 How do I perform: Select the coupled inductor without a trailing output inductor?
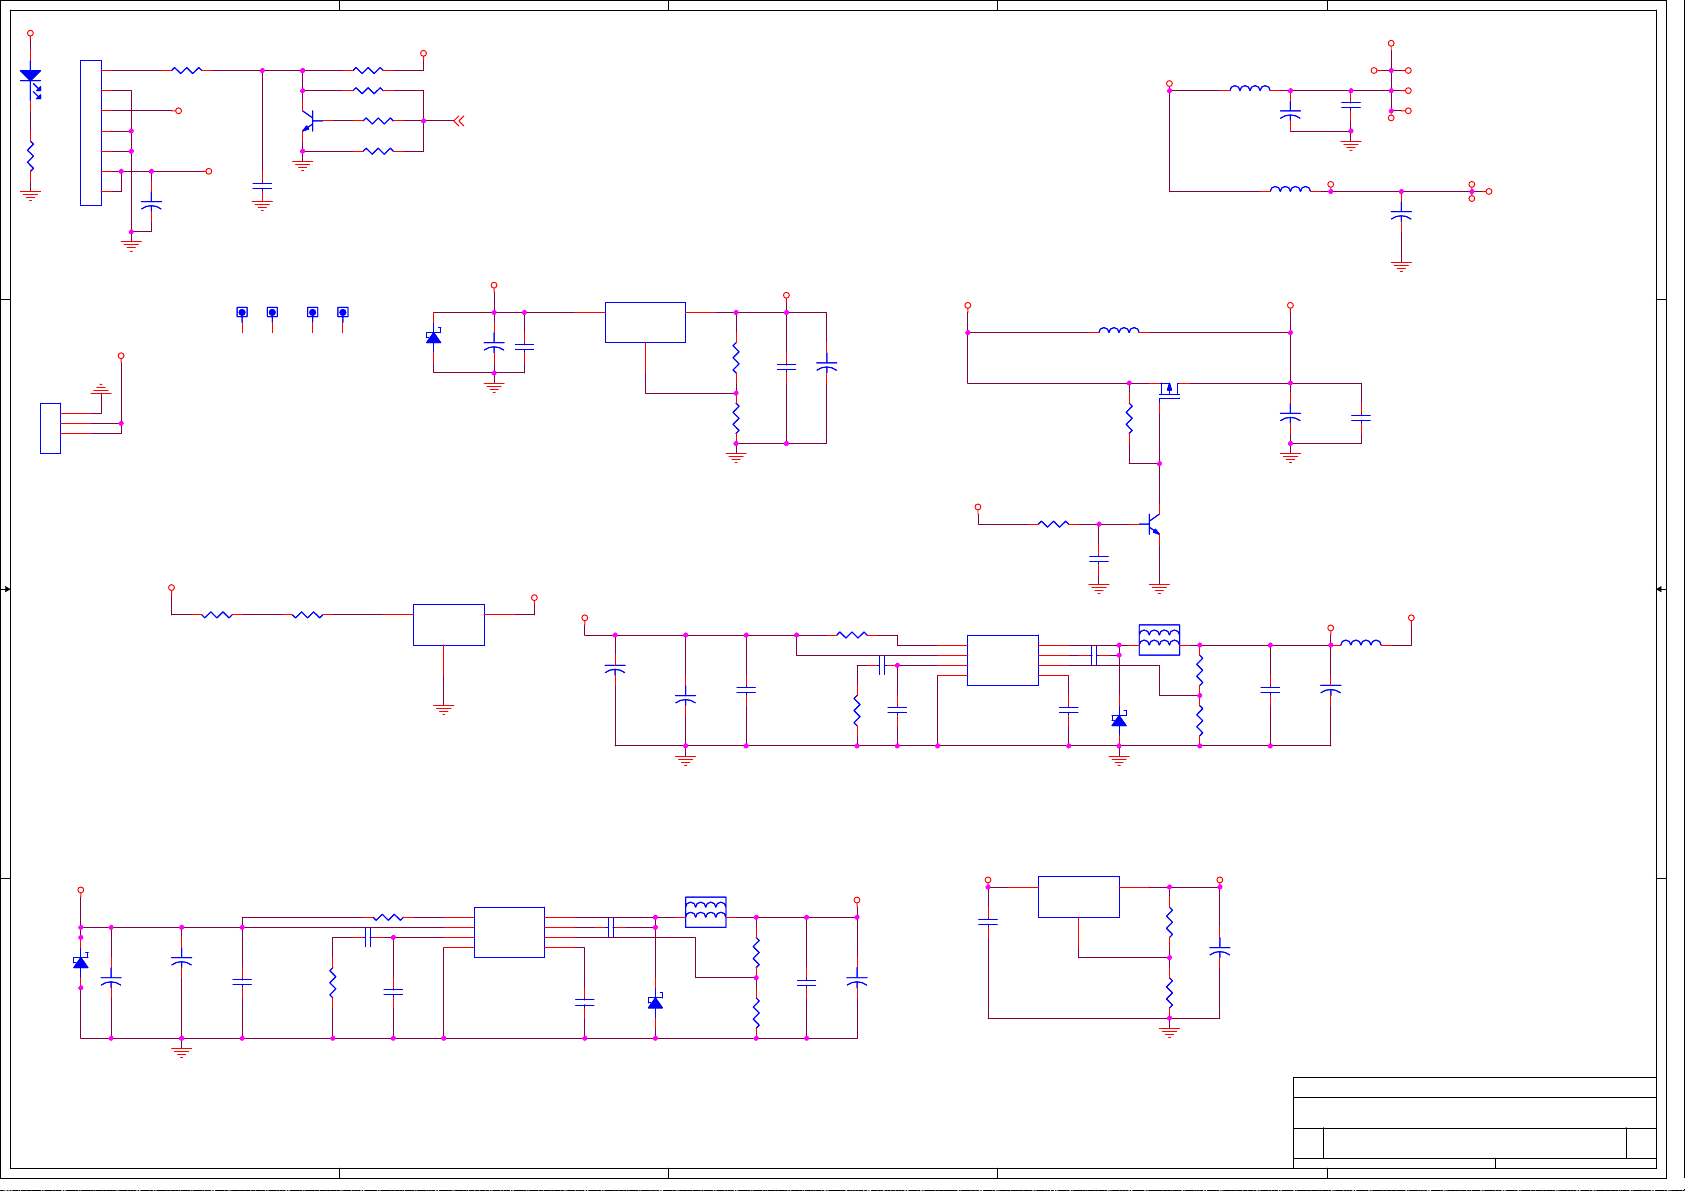pos(706,912)
